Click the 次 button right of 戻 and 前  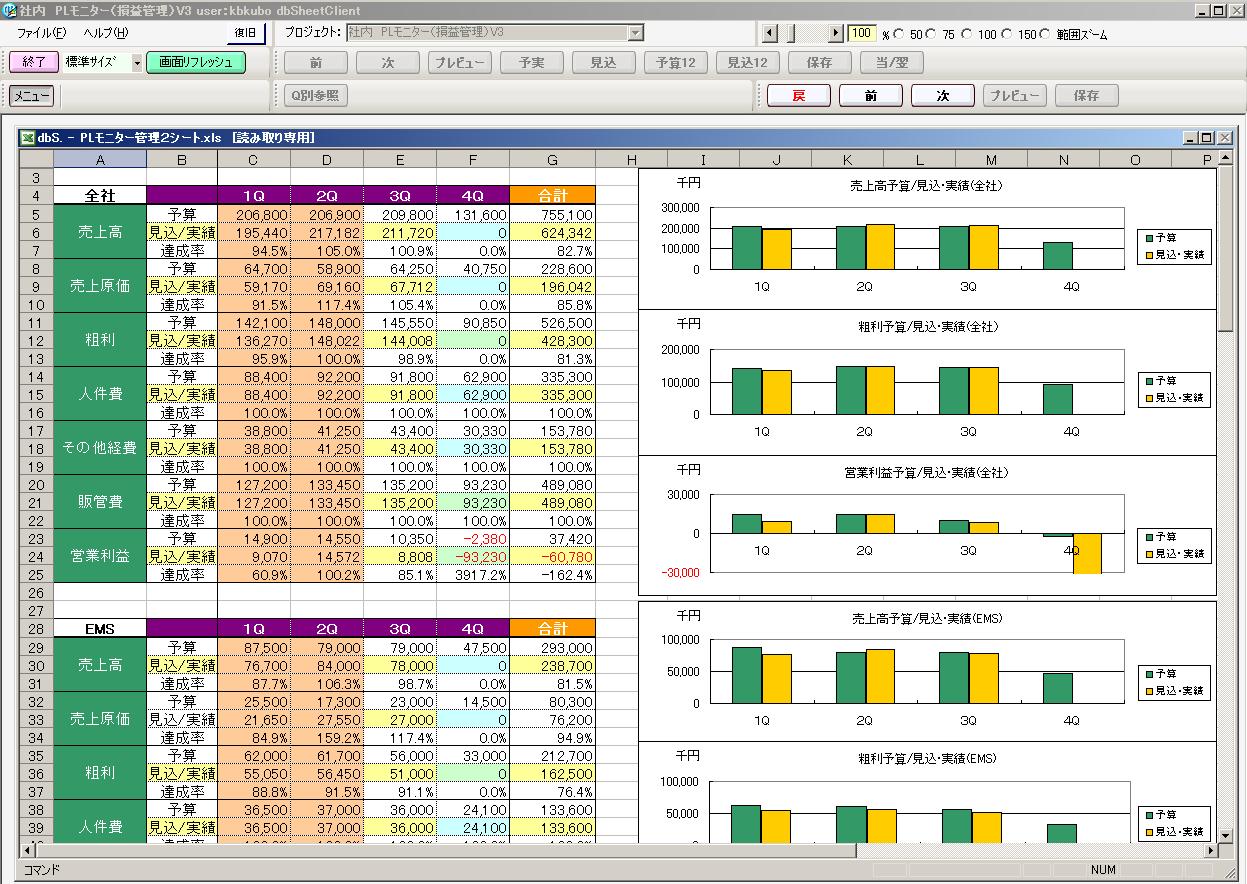click(943, 96)
